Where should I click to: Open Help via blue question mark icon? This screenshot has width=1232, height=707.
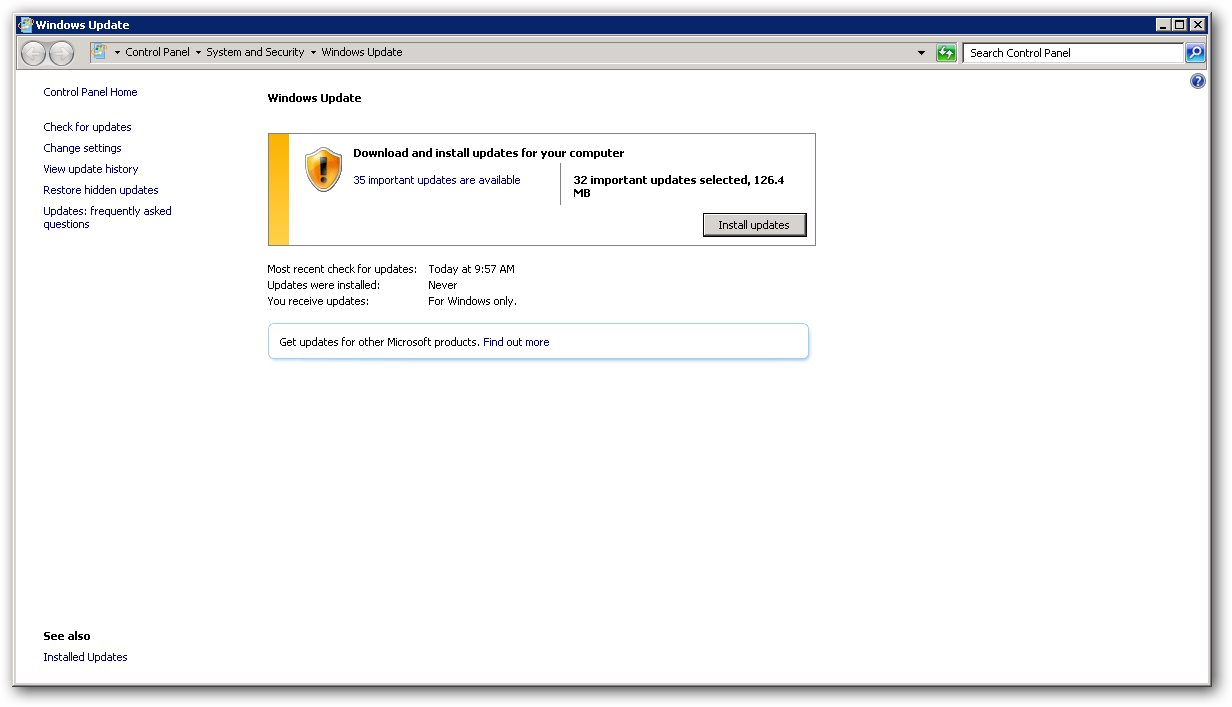(x=1198, y=82)
